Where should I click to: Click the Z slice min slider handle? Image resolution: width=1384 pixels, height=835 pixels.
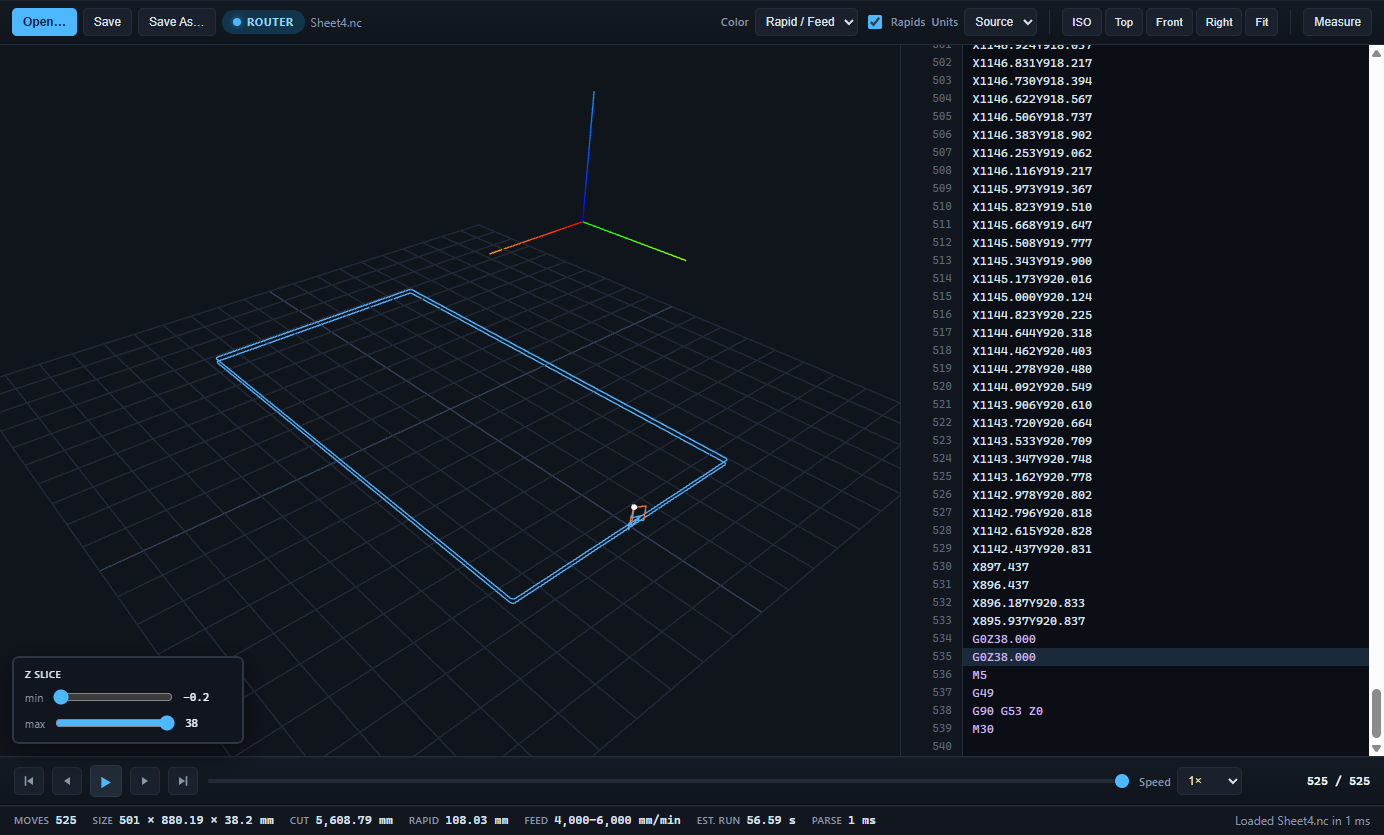tap(61, 697)
